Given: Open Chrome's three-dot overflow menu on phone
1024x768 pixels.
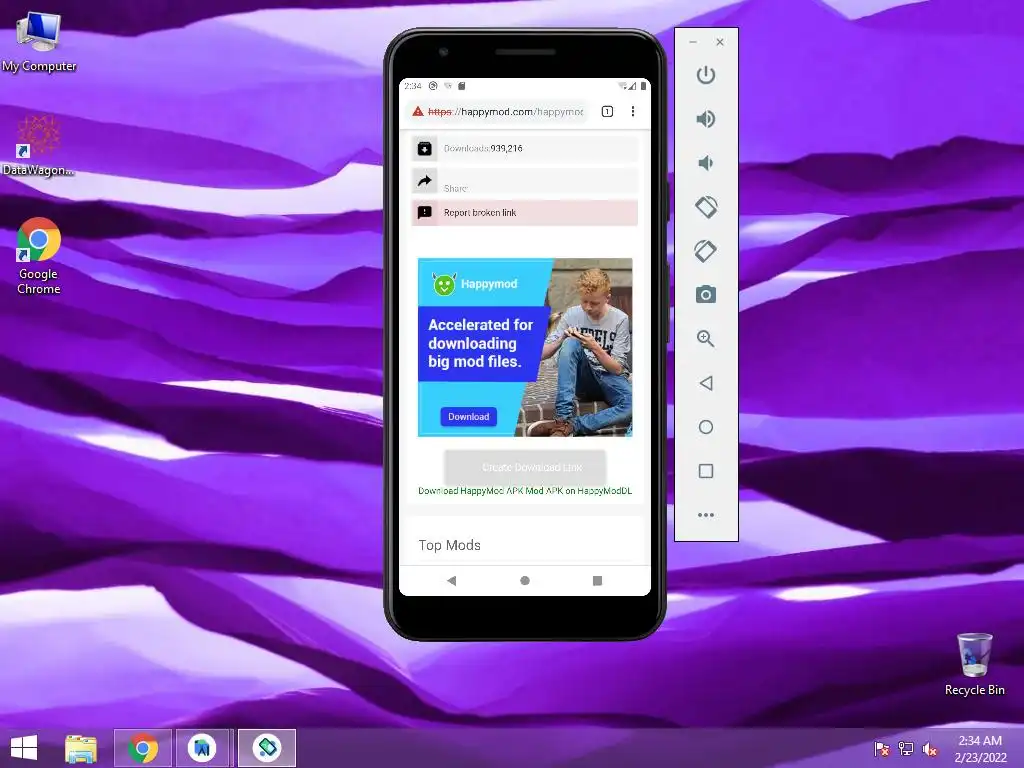Looking at the screenshot, I should point(633,112).
